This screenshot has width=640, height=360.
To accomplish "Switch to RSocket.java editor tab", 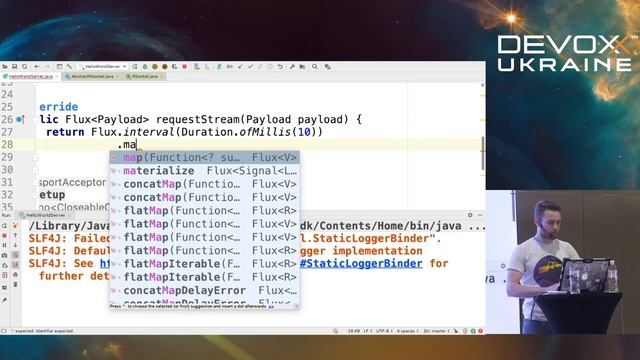I will pyautogui.click(x=144, y=76).
